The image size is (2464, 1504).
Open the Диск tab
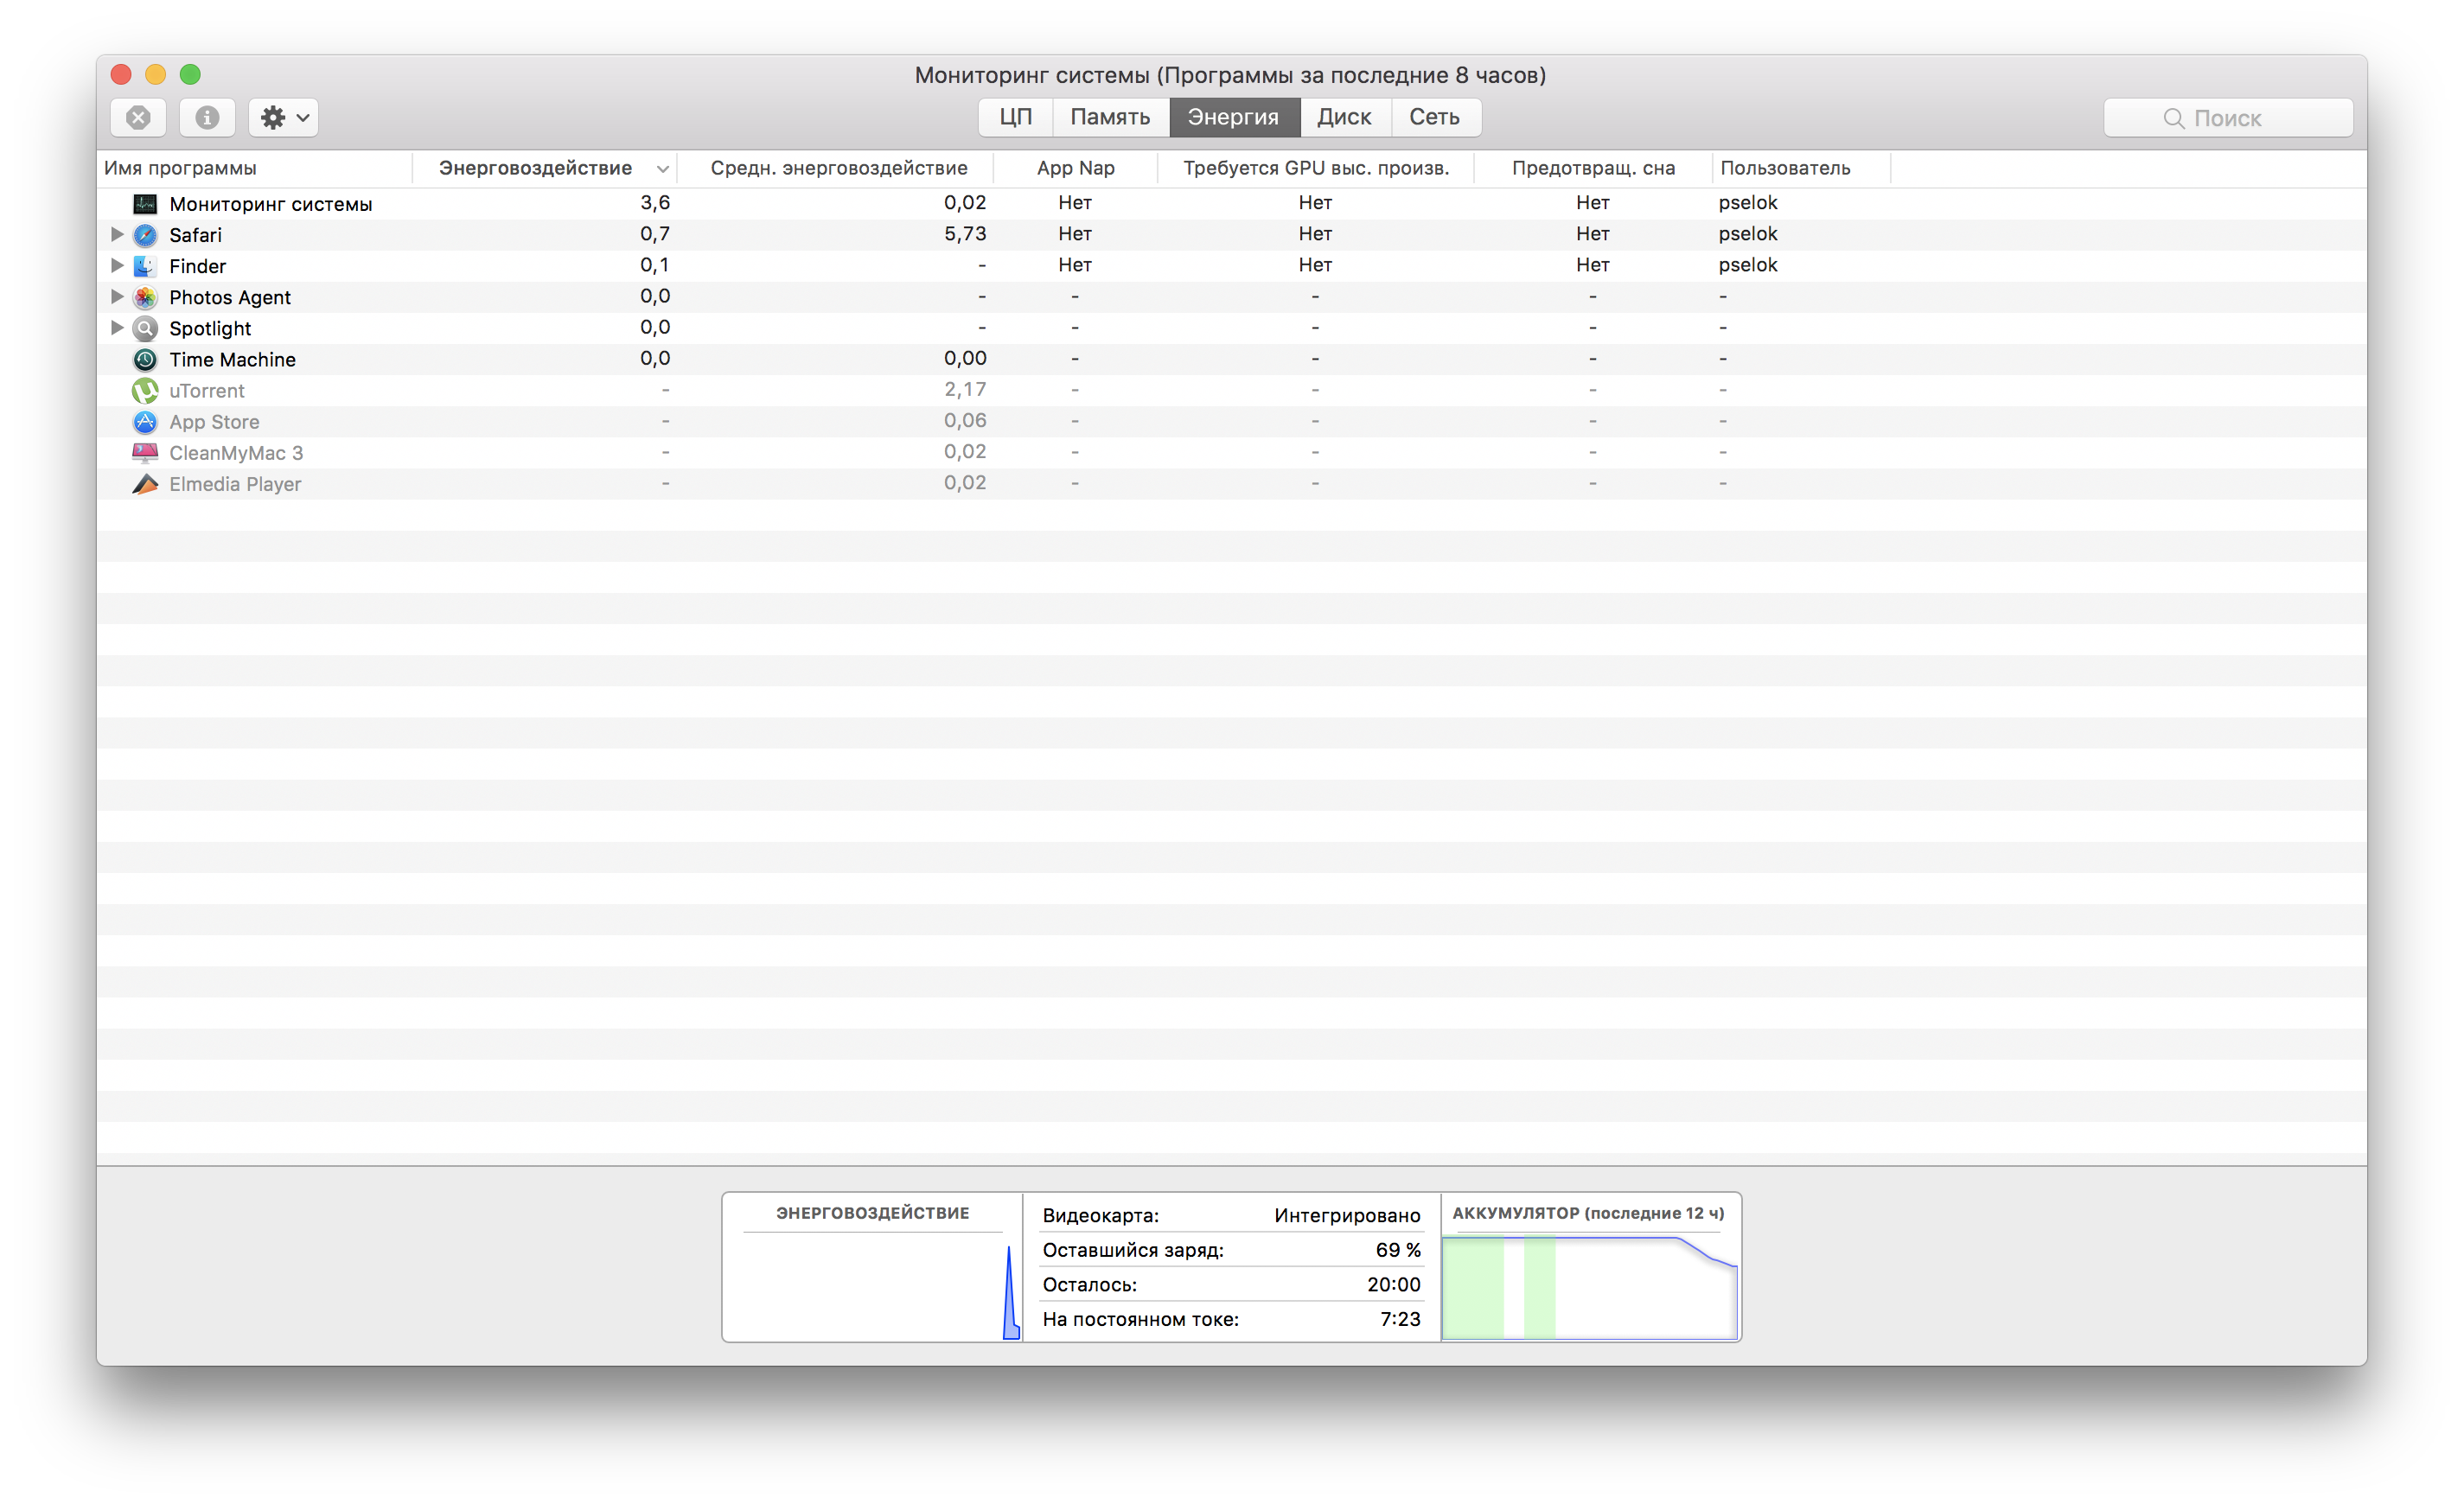coord(1344,117)
